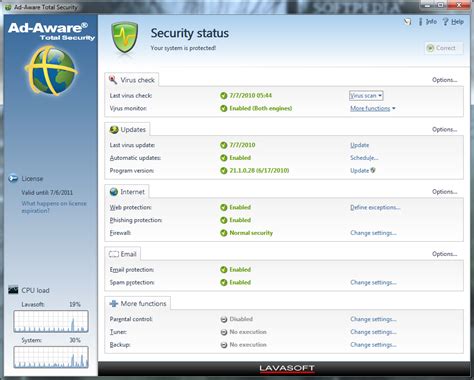Click the LAVASOFT logo in bottom bar

click(x=286, y=369)
